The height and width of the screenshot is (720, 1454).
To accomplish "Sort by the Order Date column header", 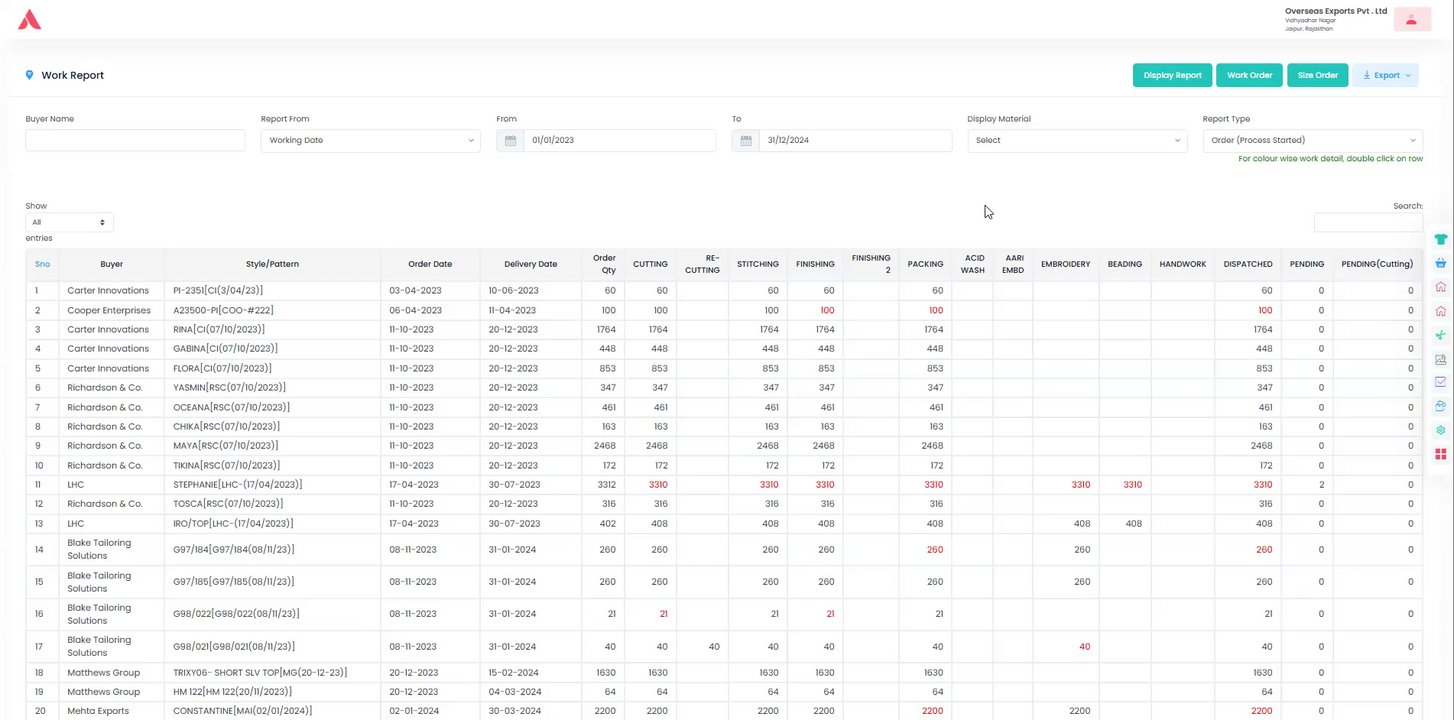I will tap(430, 264).
